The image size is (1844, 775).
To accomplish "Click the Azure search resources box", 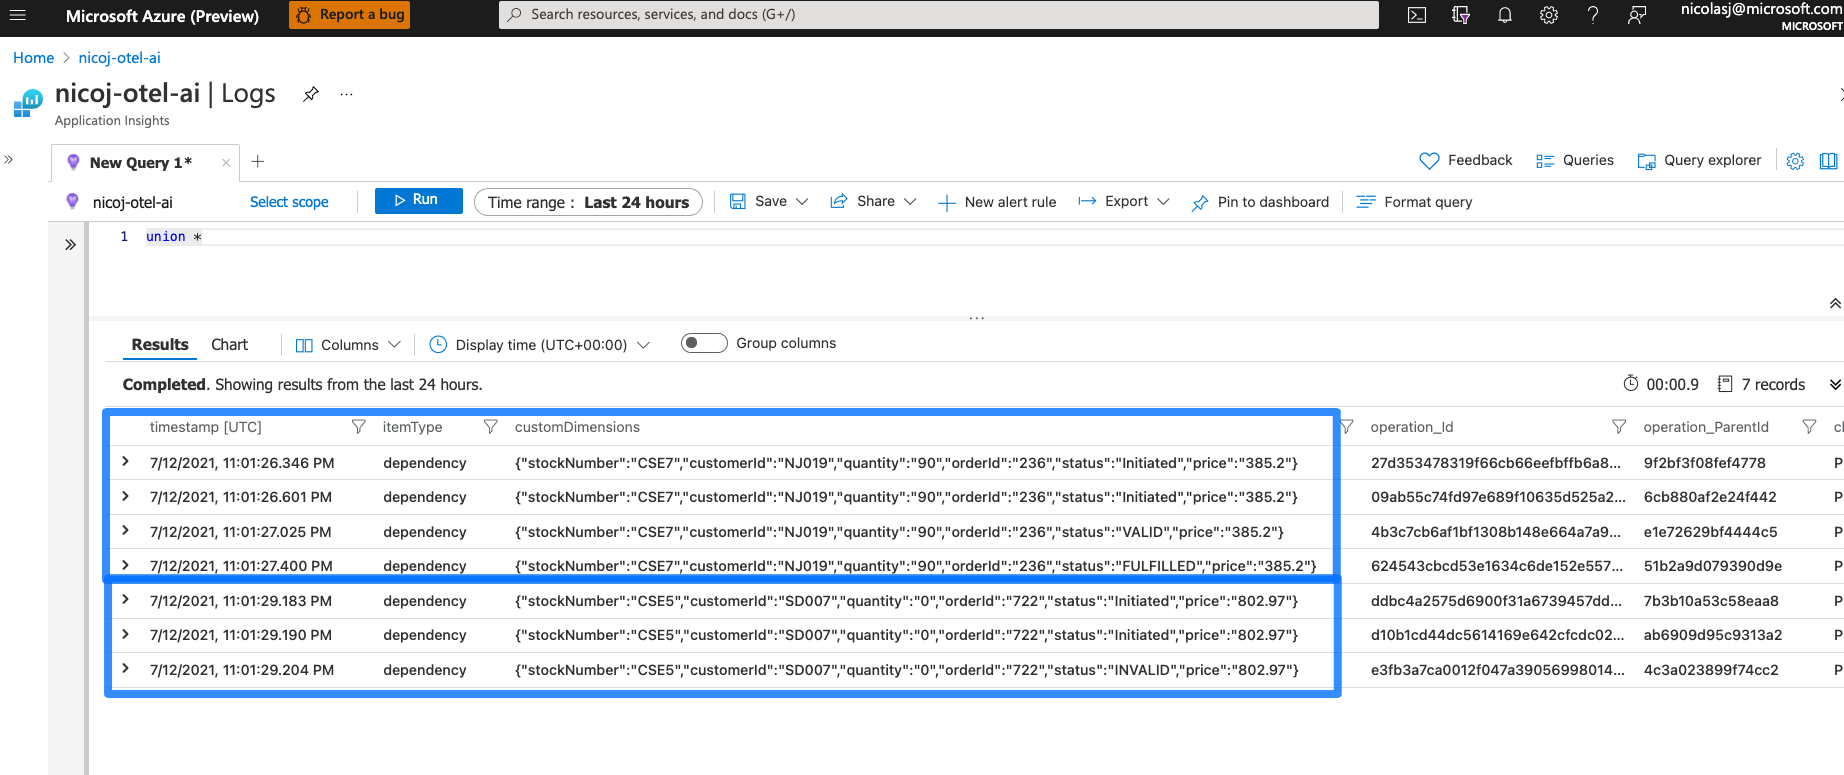I will tap(939, 15).
